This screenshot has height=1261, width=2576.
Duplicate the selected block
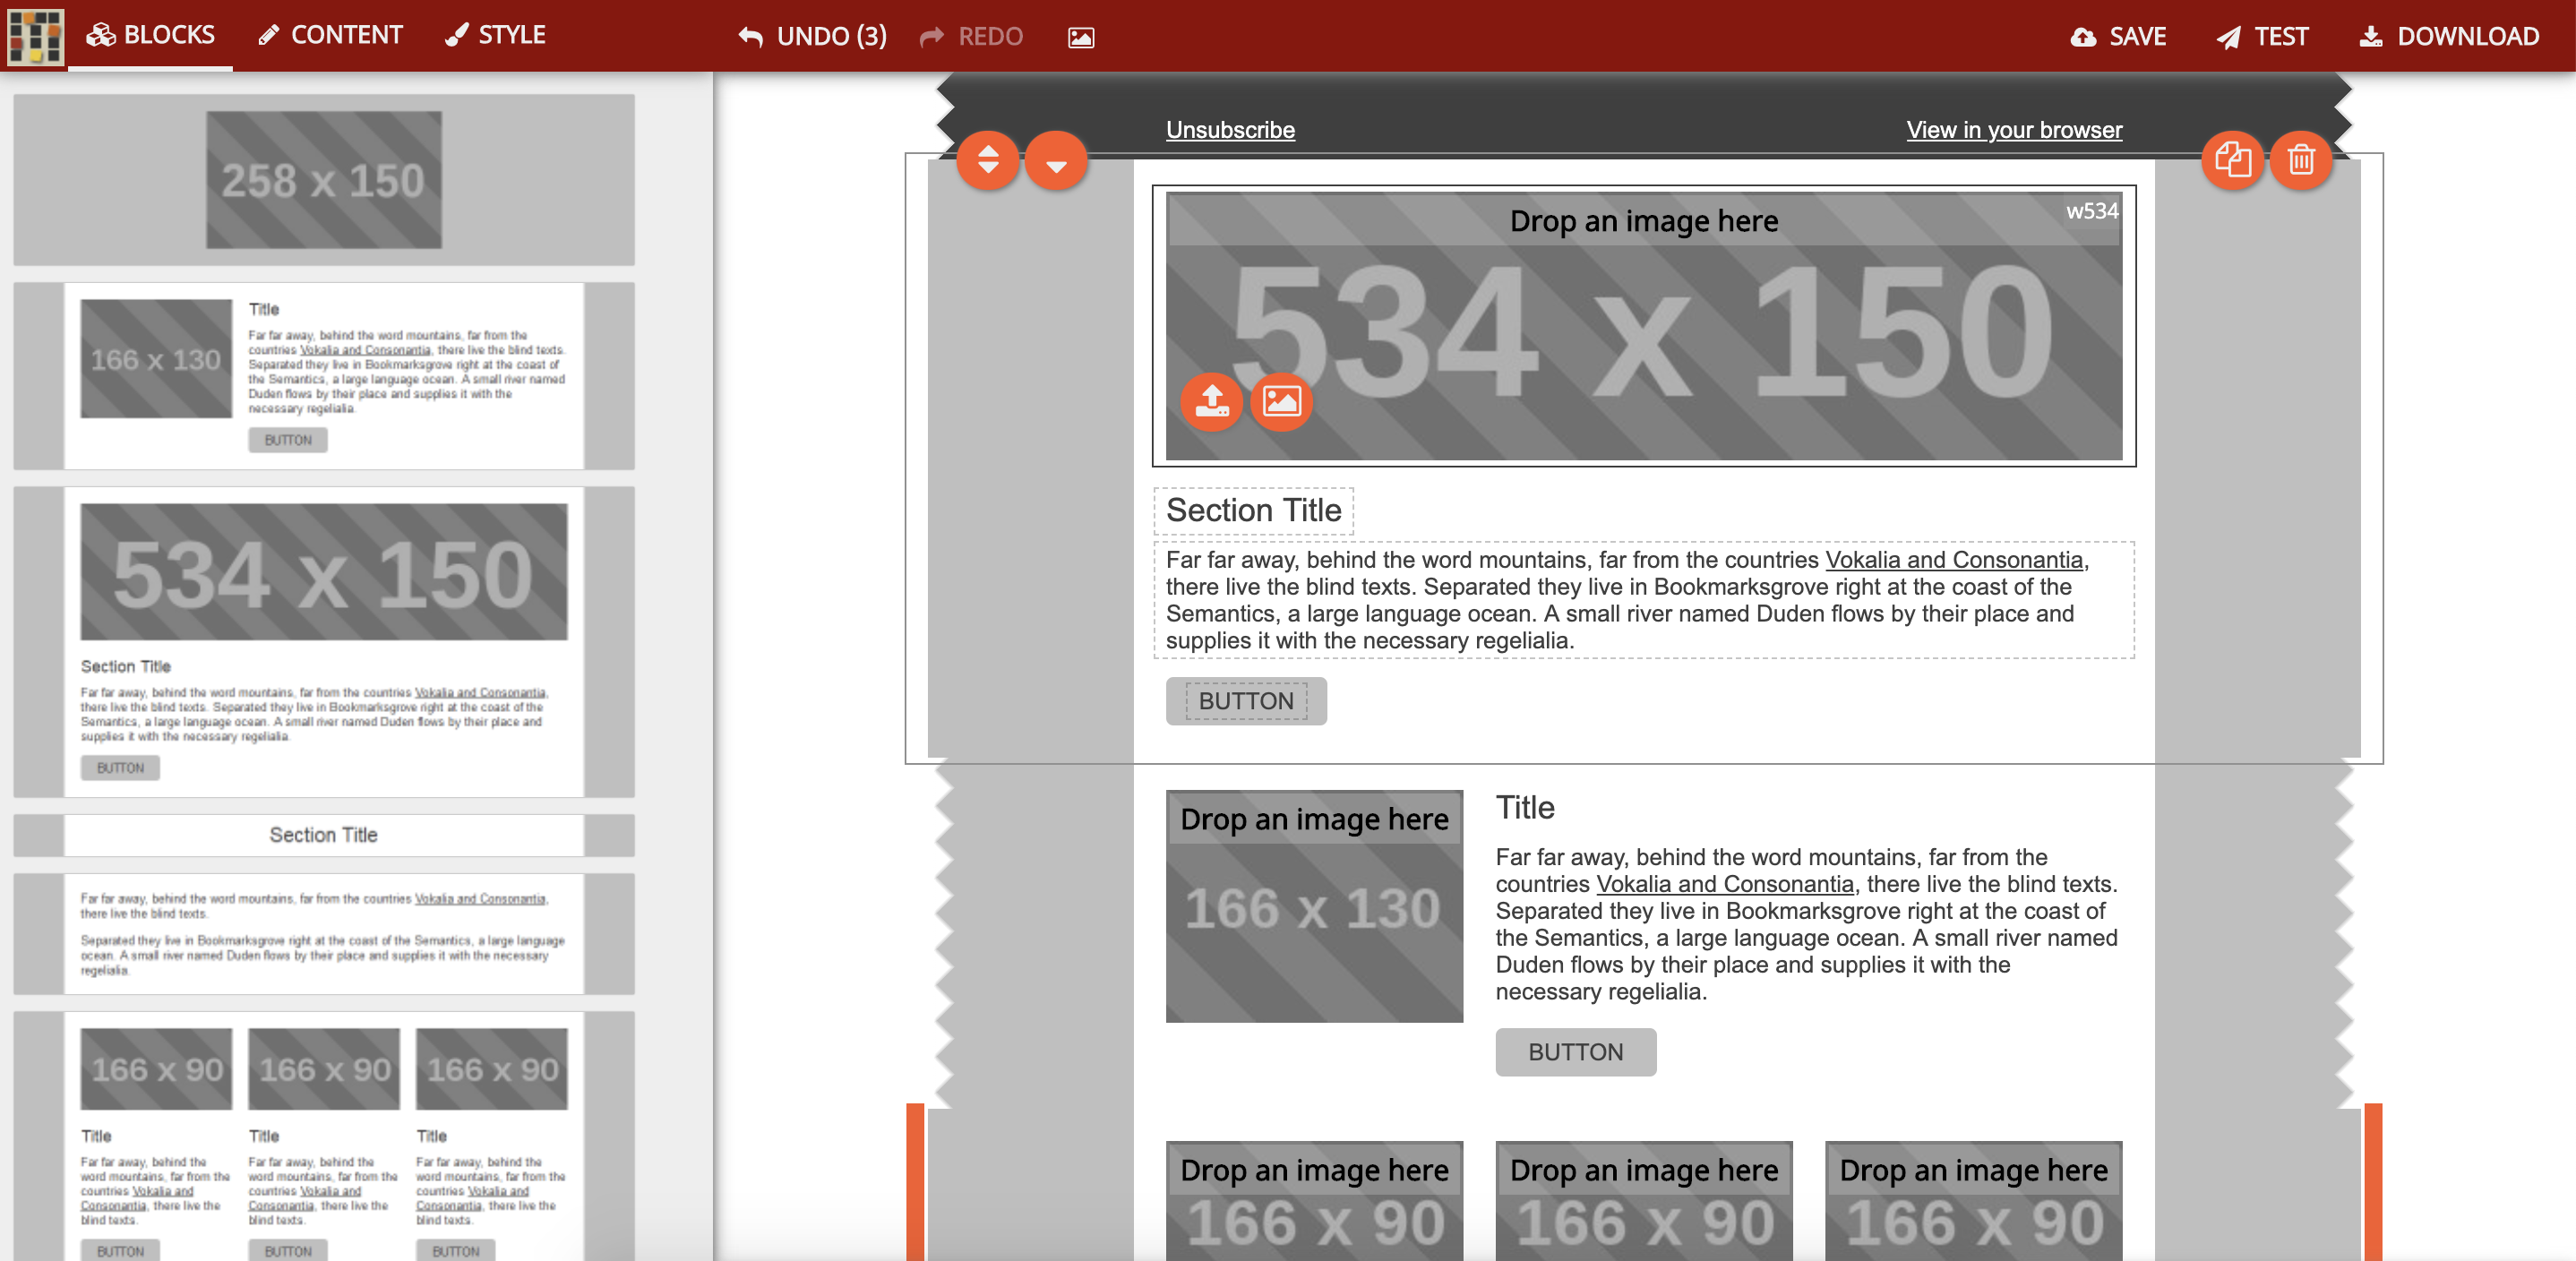[2232, 160]
